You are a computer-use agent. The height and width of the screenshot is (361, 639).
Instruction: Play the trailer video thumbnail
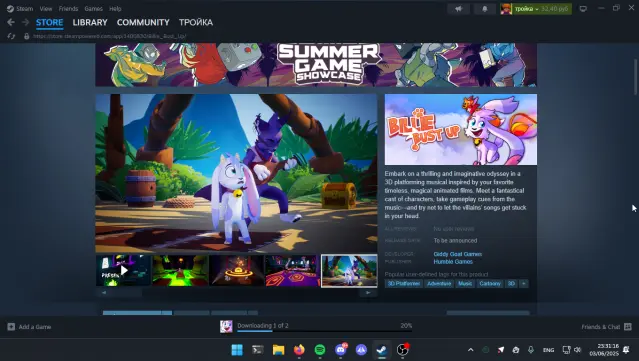tap(123, 271)
